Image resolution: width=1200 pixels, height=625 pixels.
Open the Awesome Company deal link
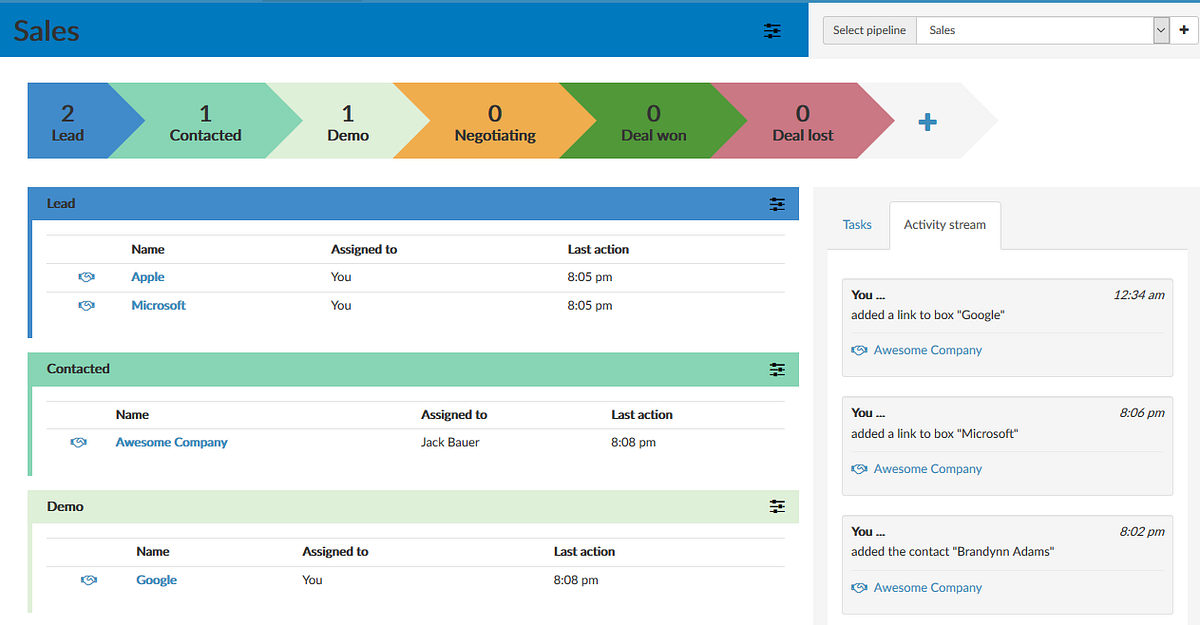point(171,442)
